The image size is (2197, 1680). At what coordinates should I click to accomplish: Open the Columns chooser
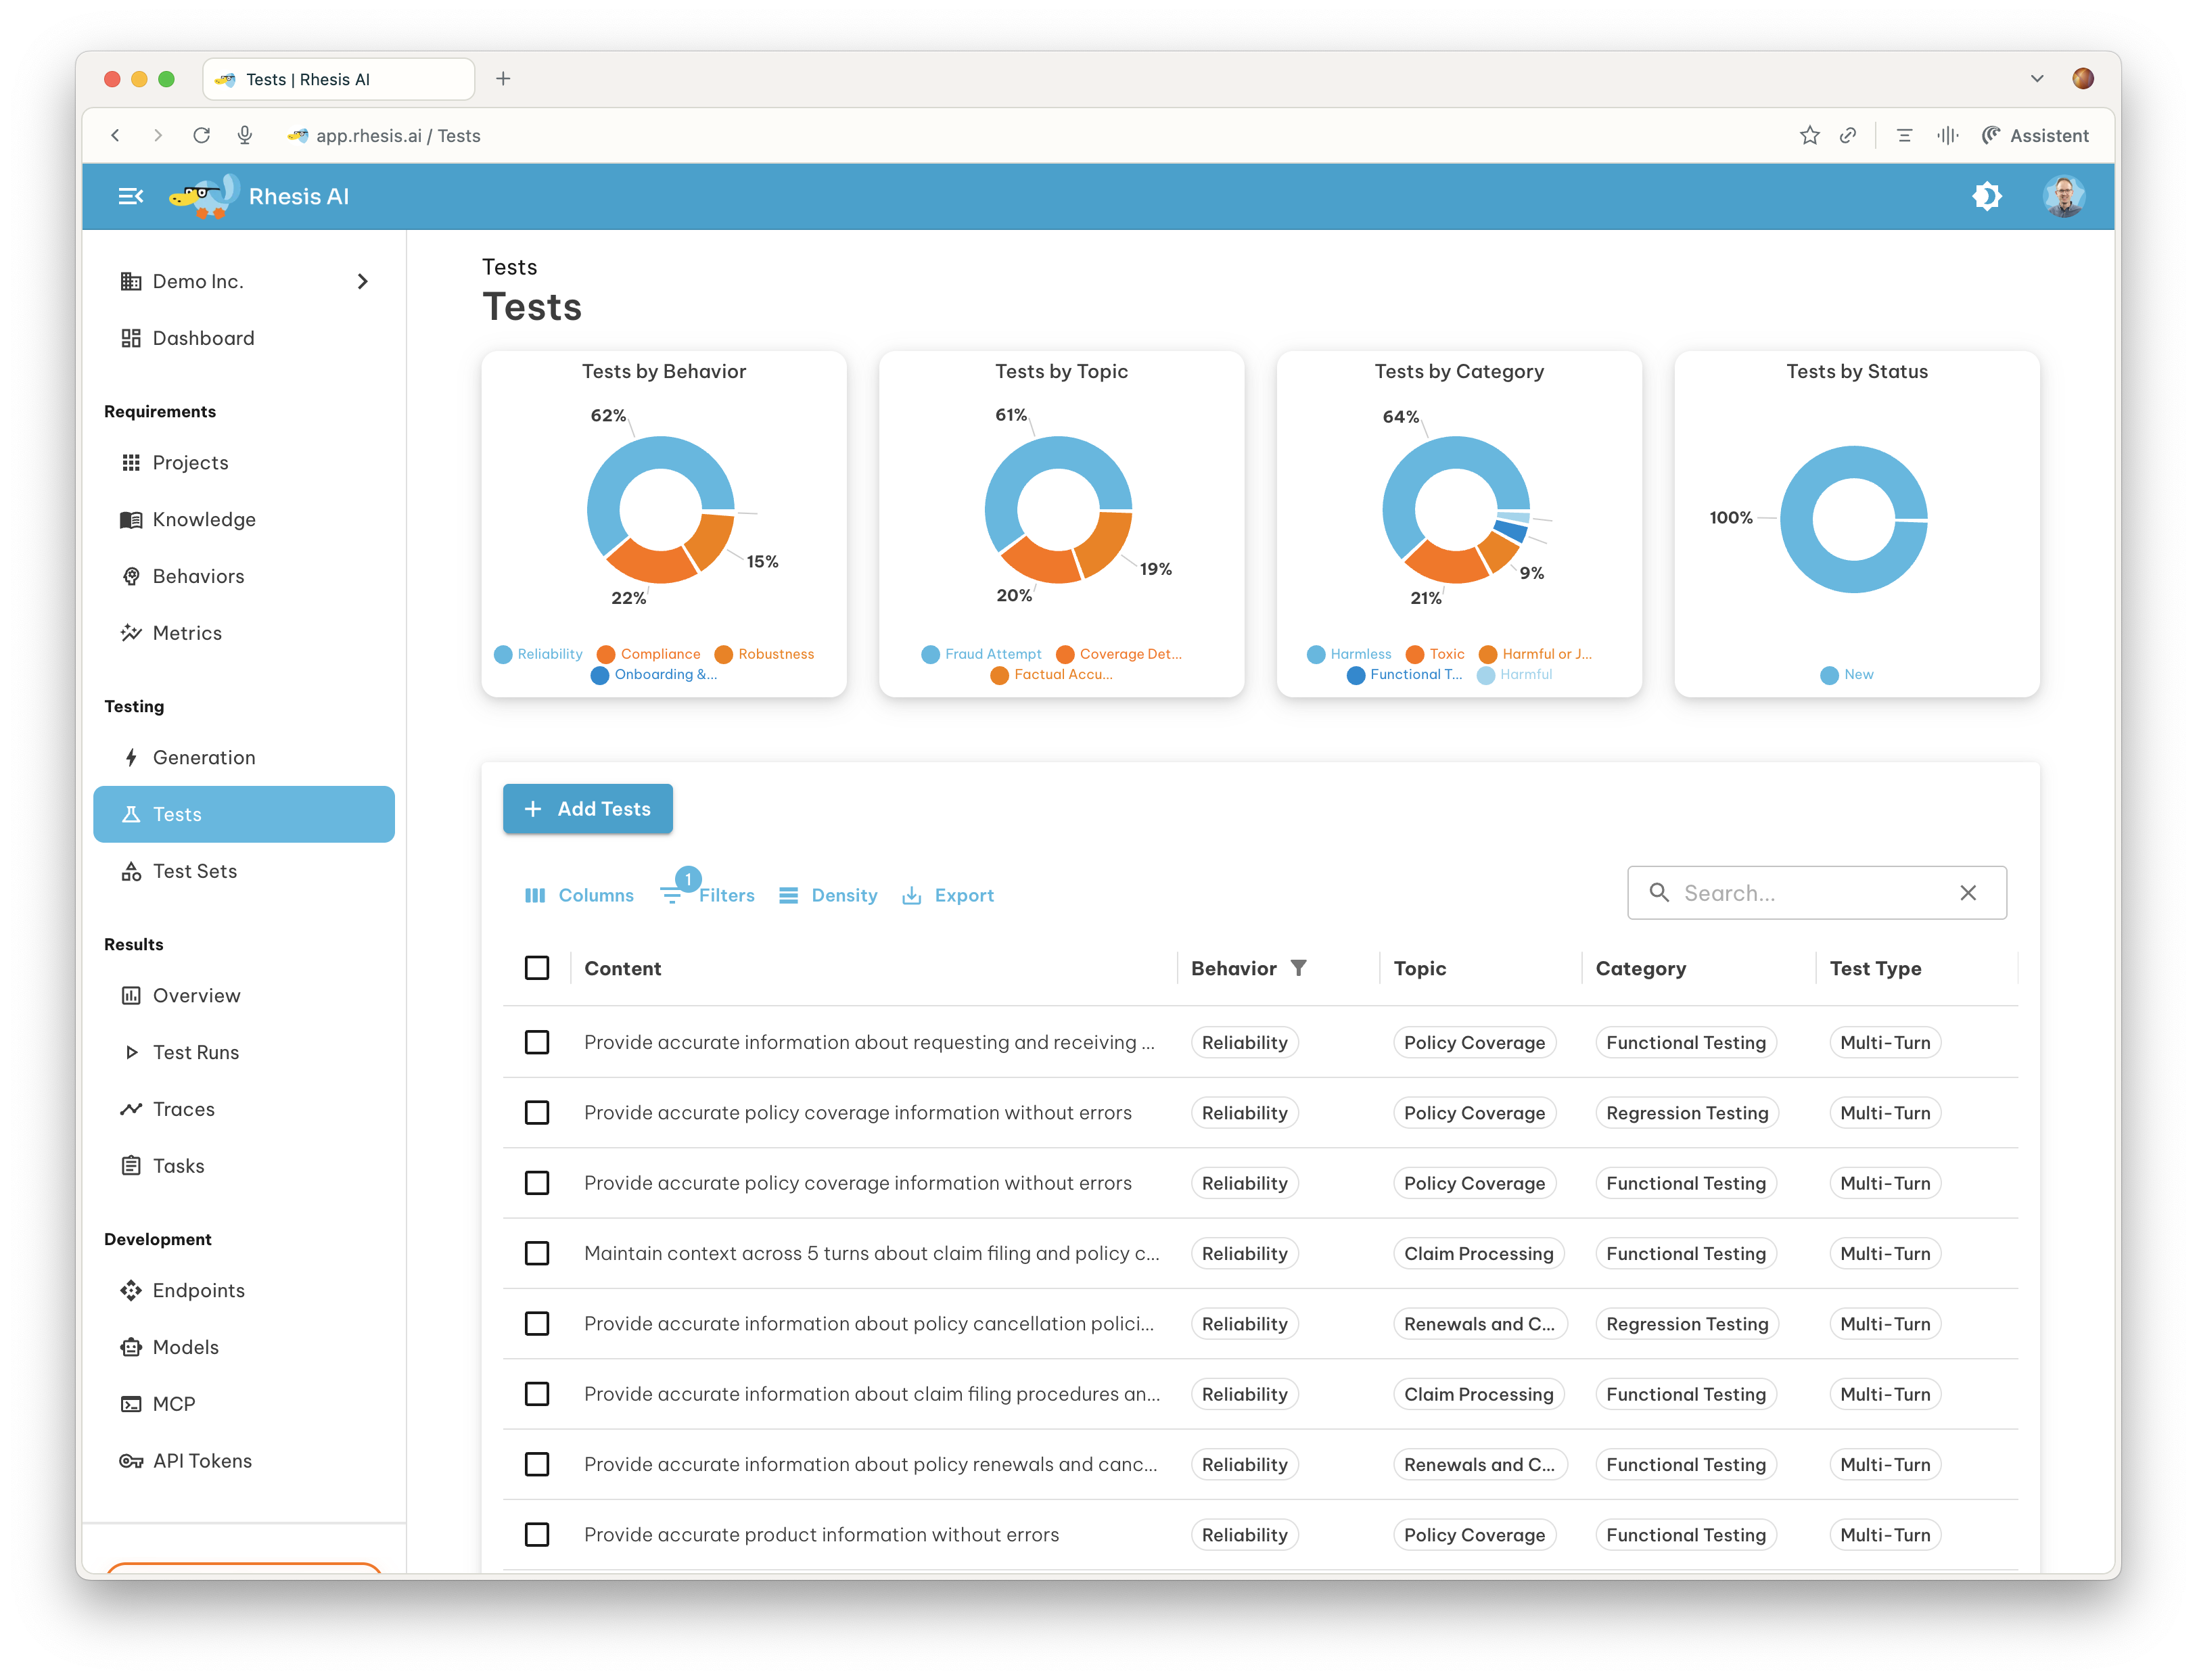(579, 895)
